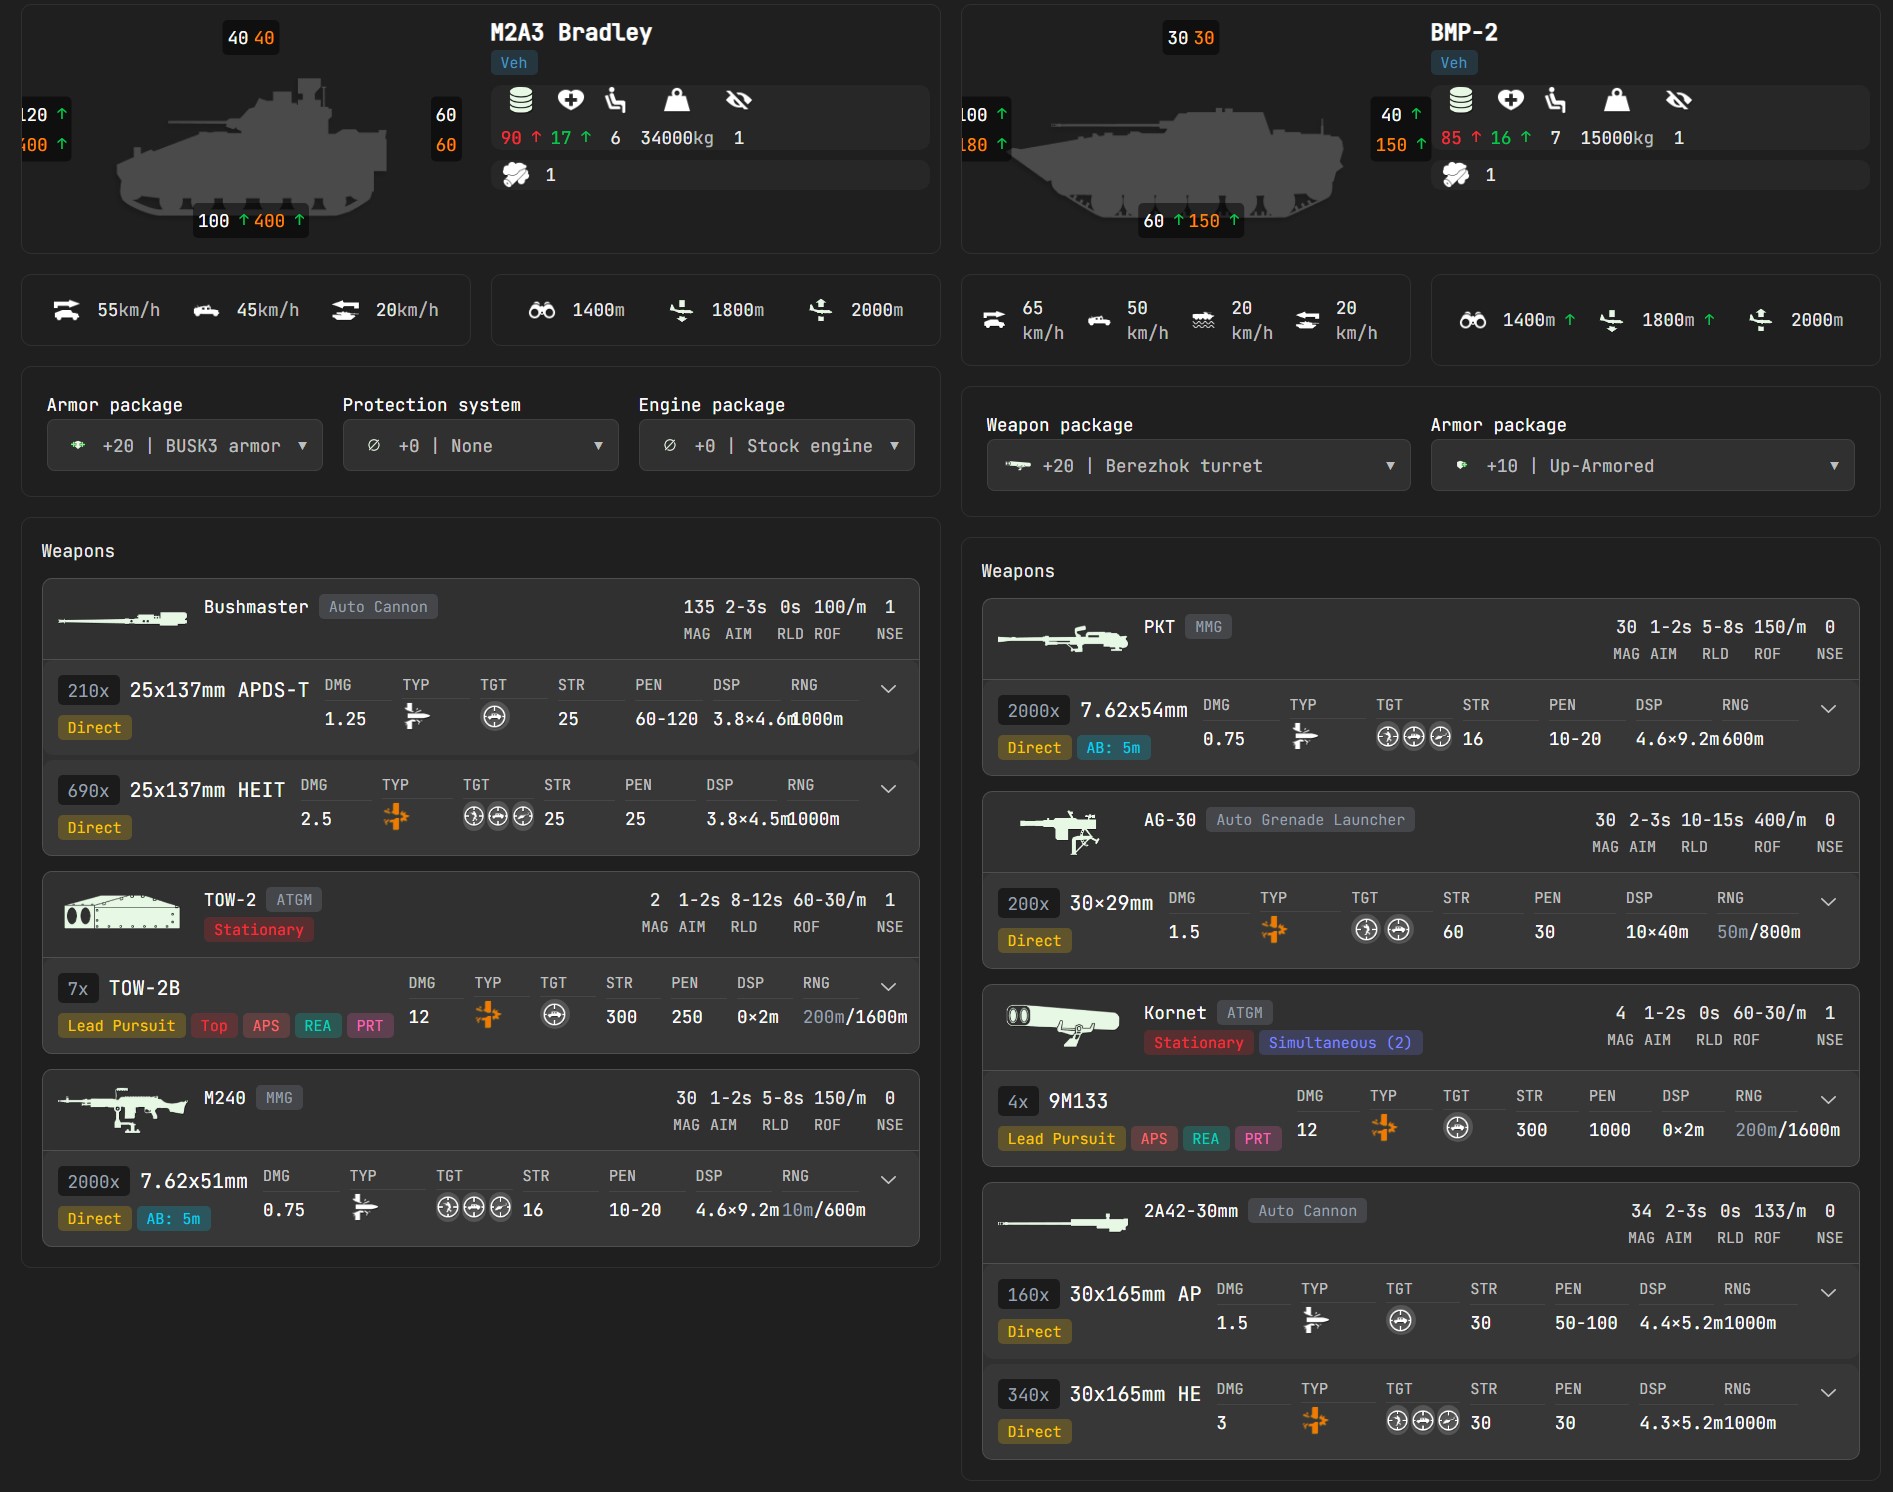
Task: Click the Bradley supply stack icon
Action: (520, 100)
